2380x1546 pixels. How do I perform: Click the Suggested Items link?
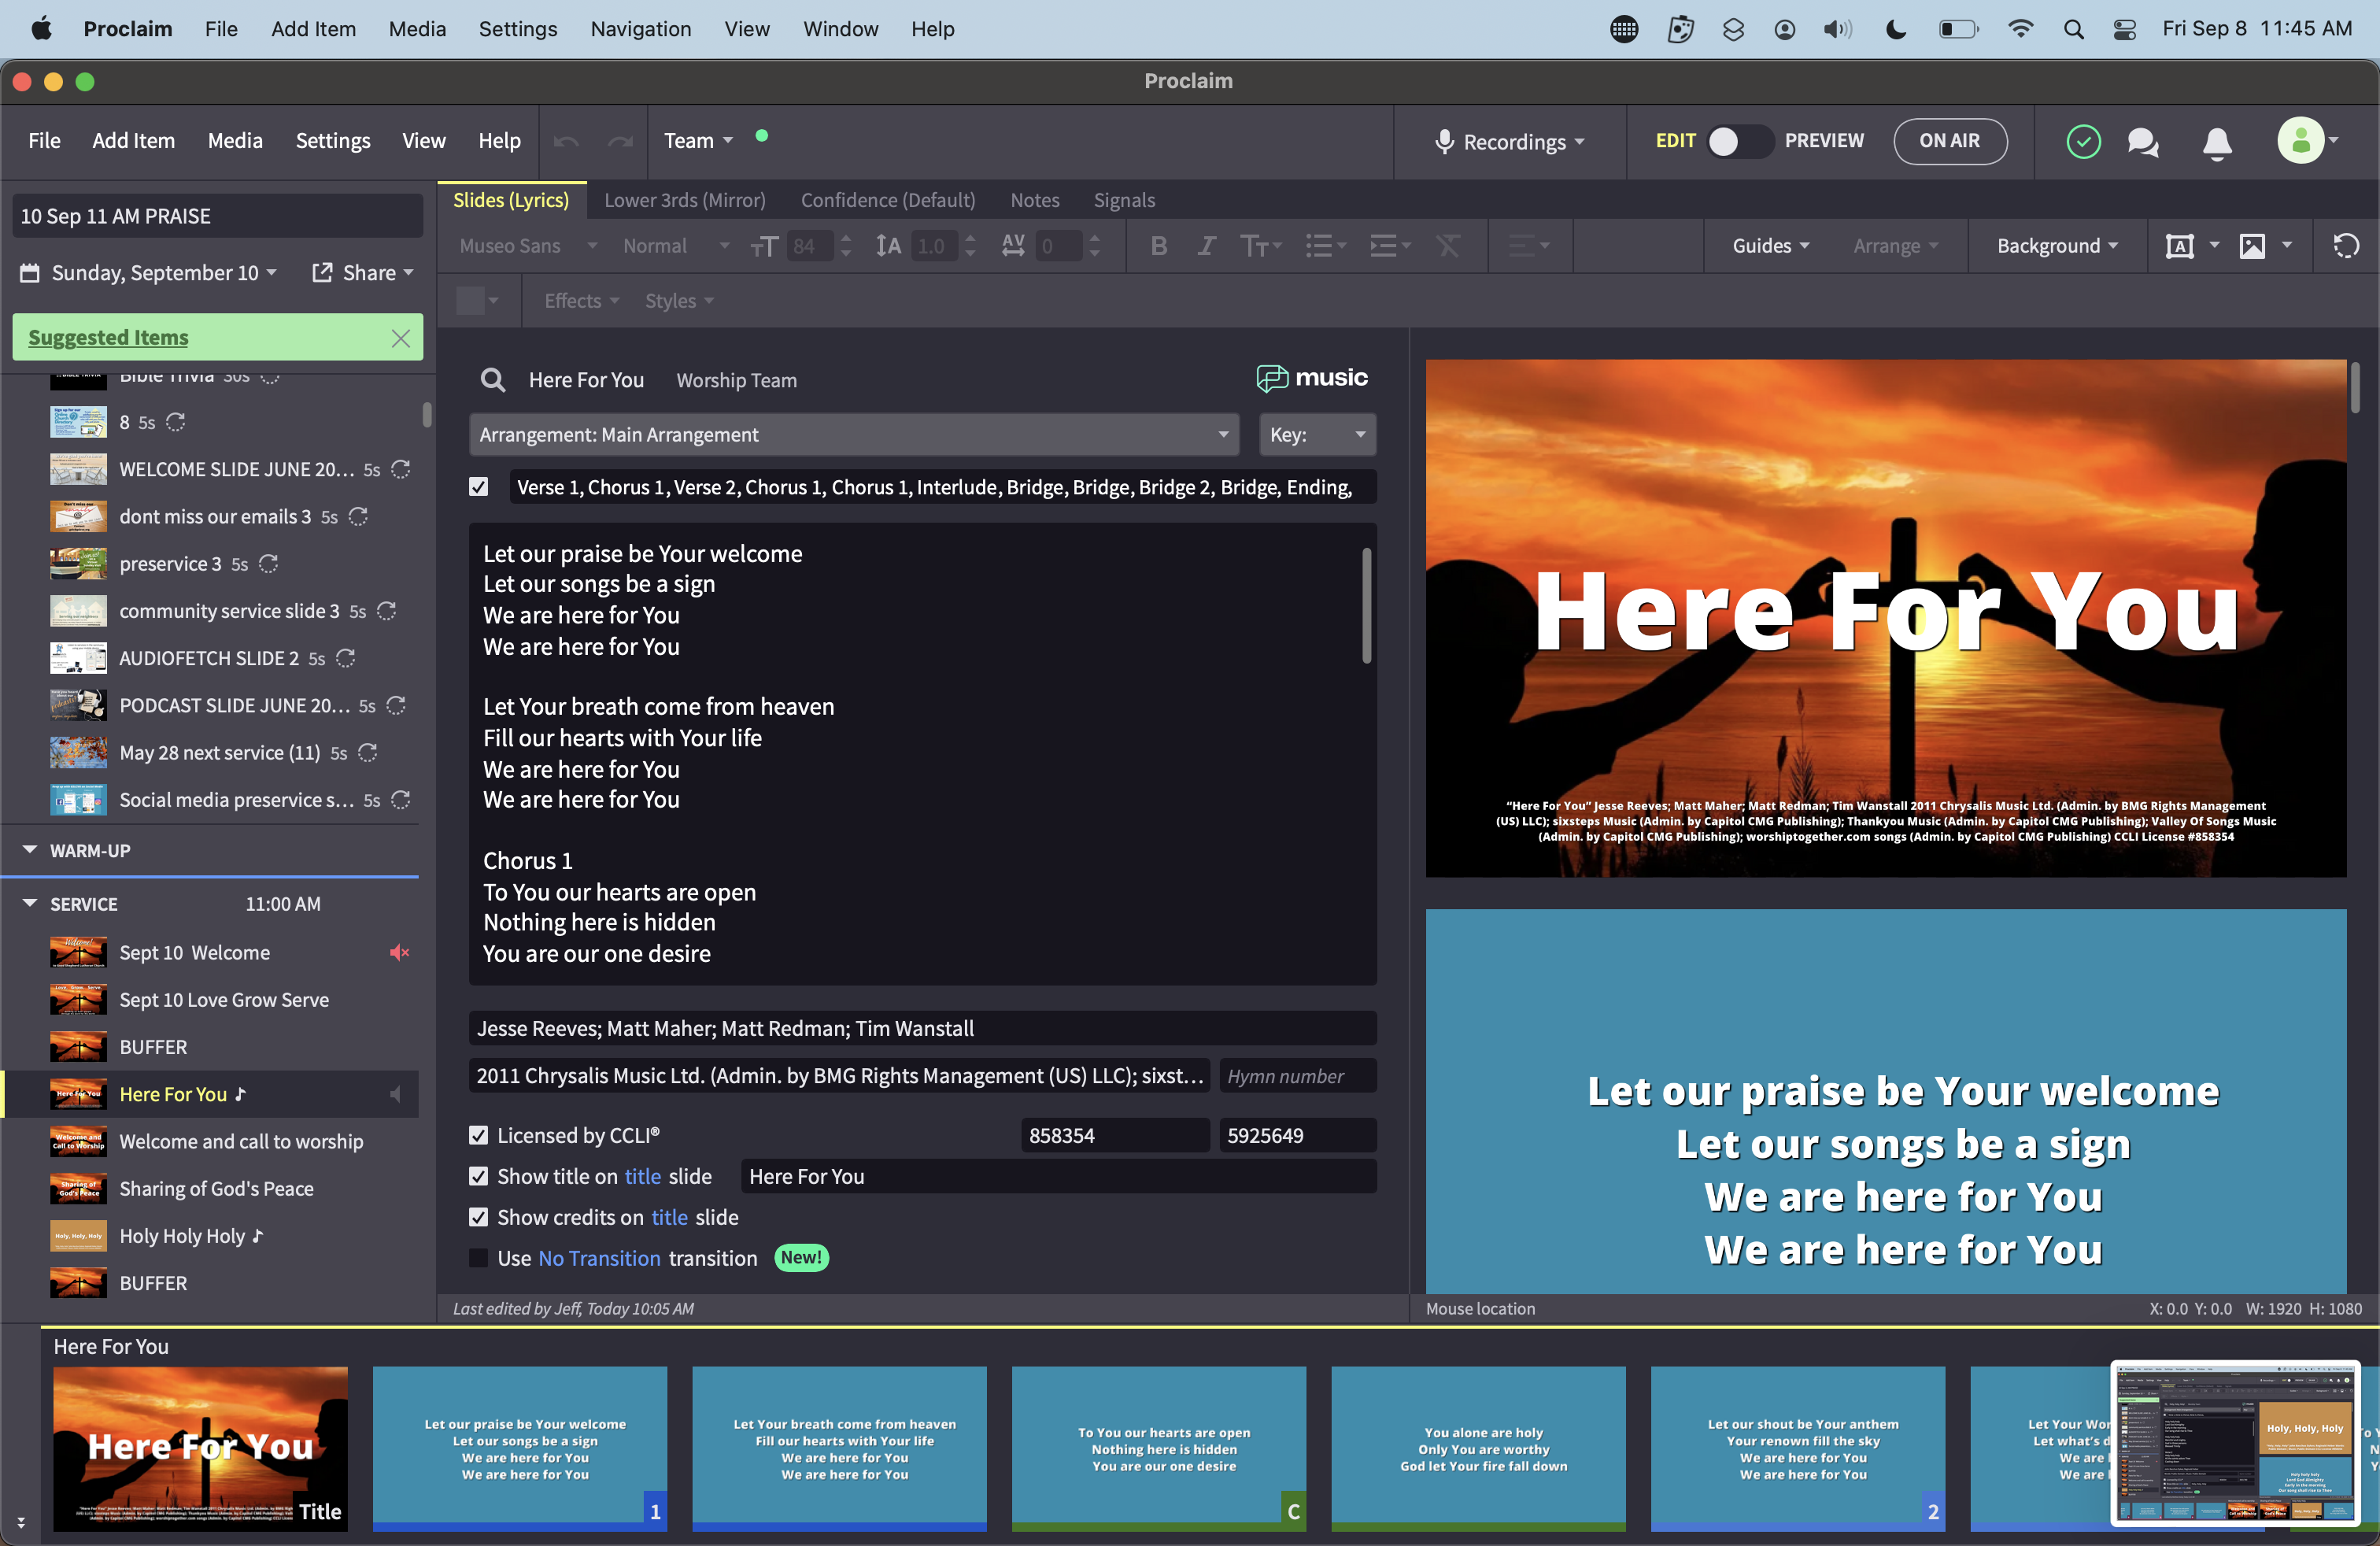[x=108, y=338]
